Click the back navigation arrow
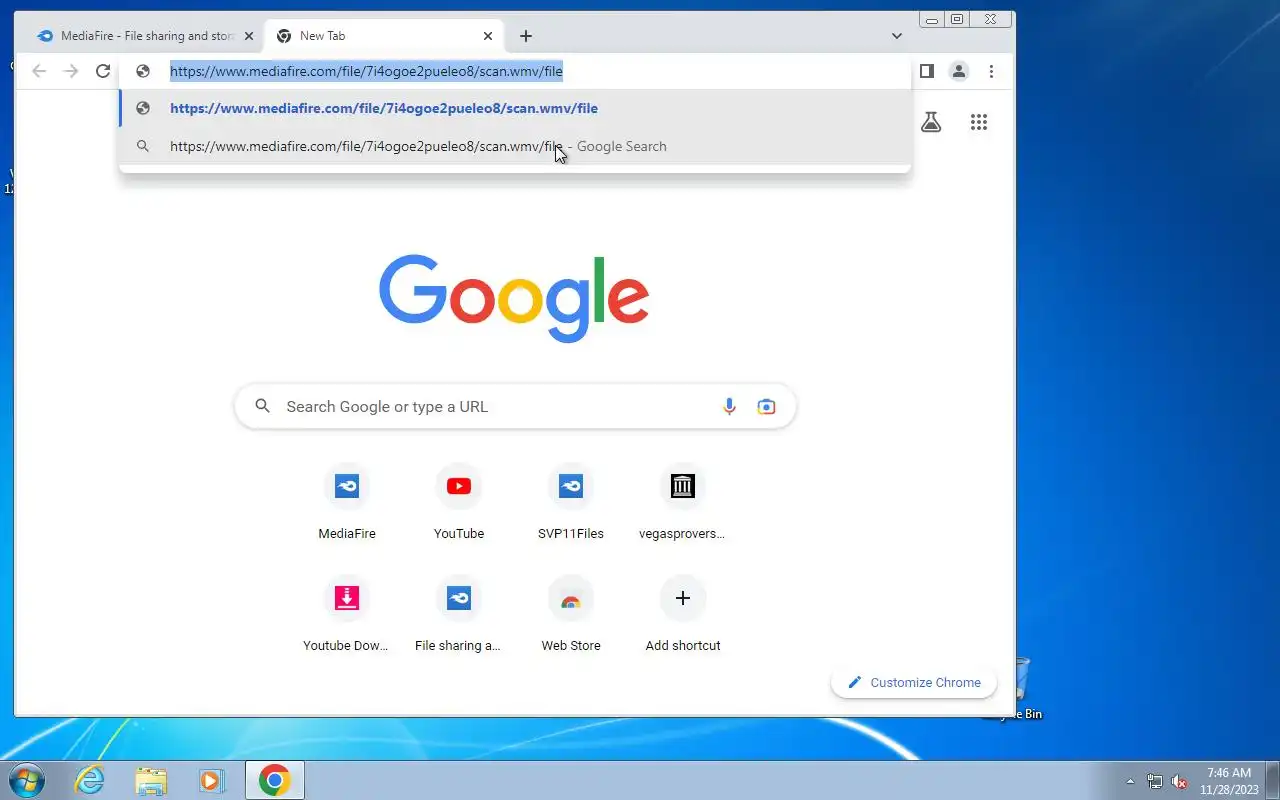 [39, 71]
